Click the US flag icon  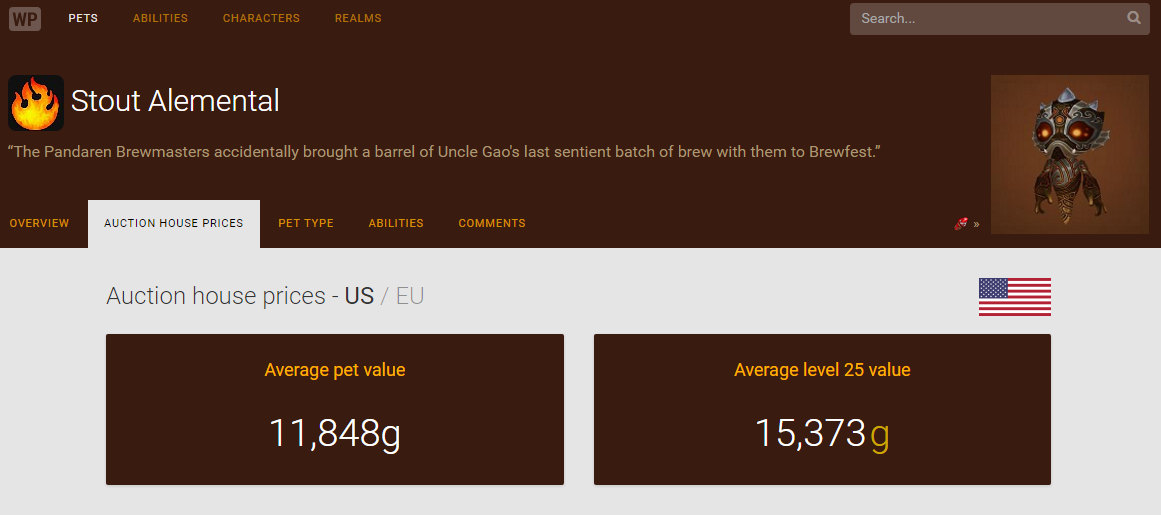(x=1014, y=297)
